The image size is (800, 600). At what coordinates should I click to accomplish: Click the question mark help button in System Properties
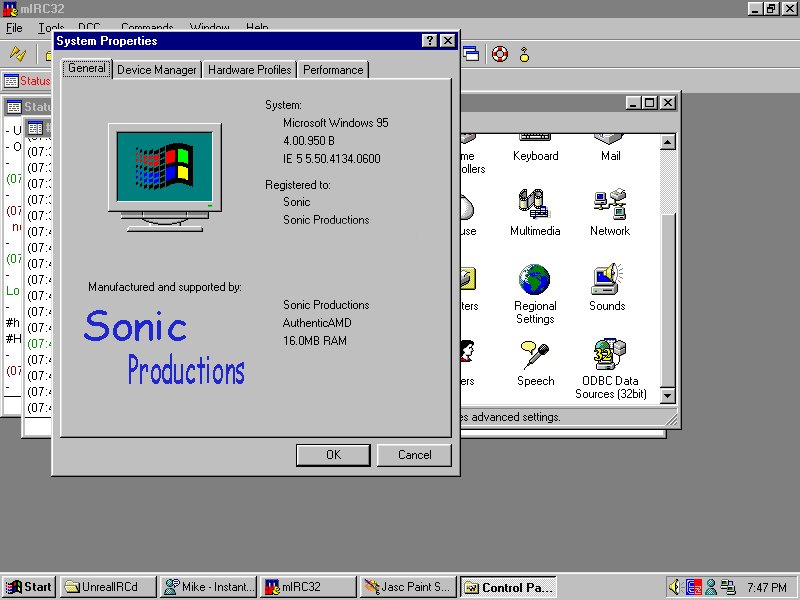coord(429,41)
